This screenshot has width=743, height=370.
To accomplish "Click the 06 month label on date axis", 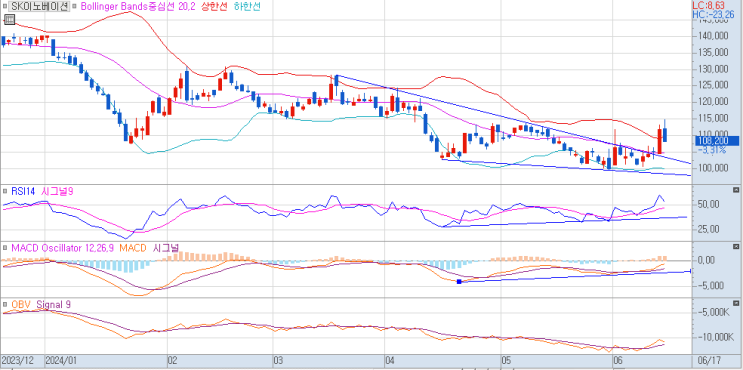I will click(x=617, y=360).
